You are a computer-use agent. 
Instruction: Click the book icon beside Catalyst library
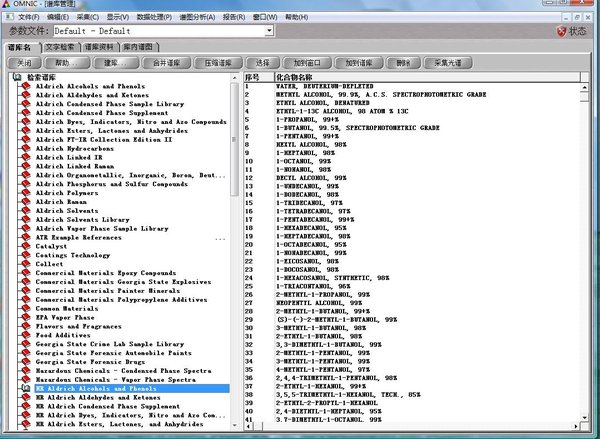pyautogui.click(x=26, y=246)
